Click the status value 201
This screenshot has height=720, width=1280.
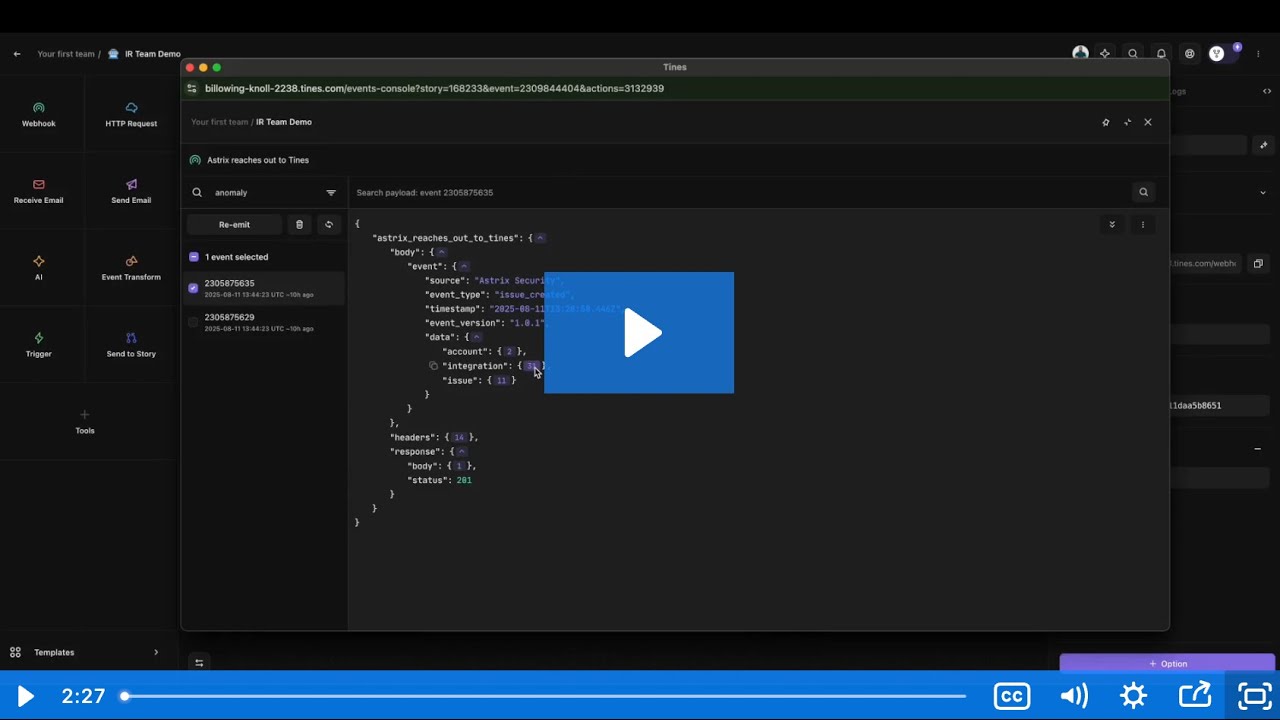[464, 480]
